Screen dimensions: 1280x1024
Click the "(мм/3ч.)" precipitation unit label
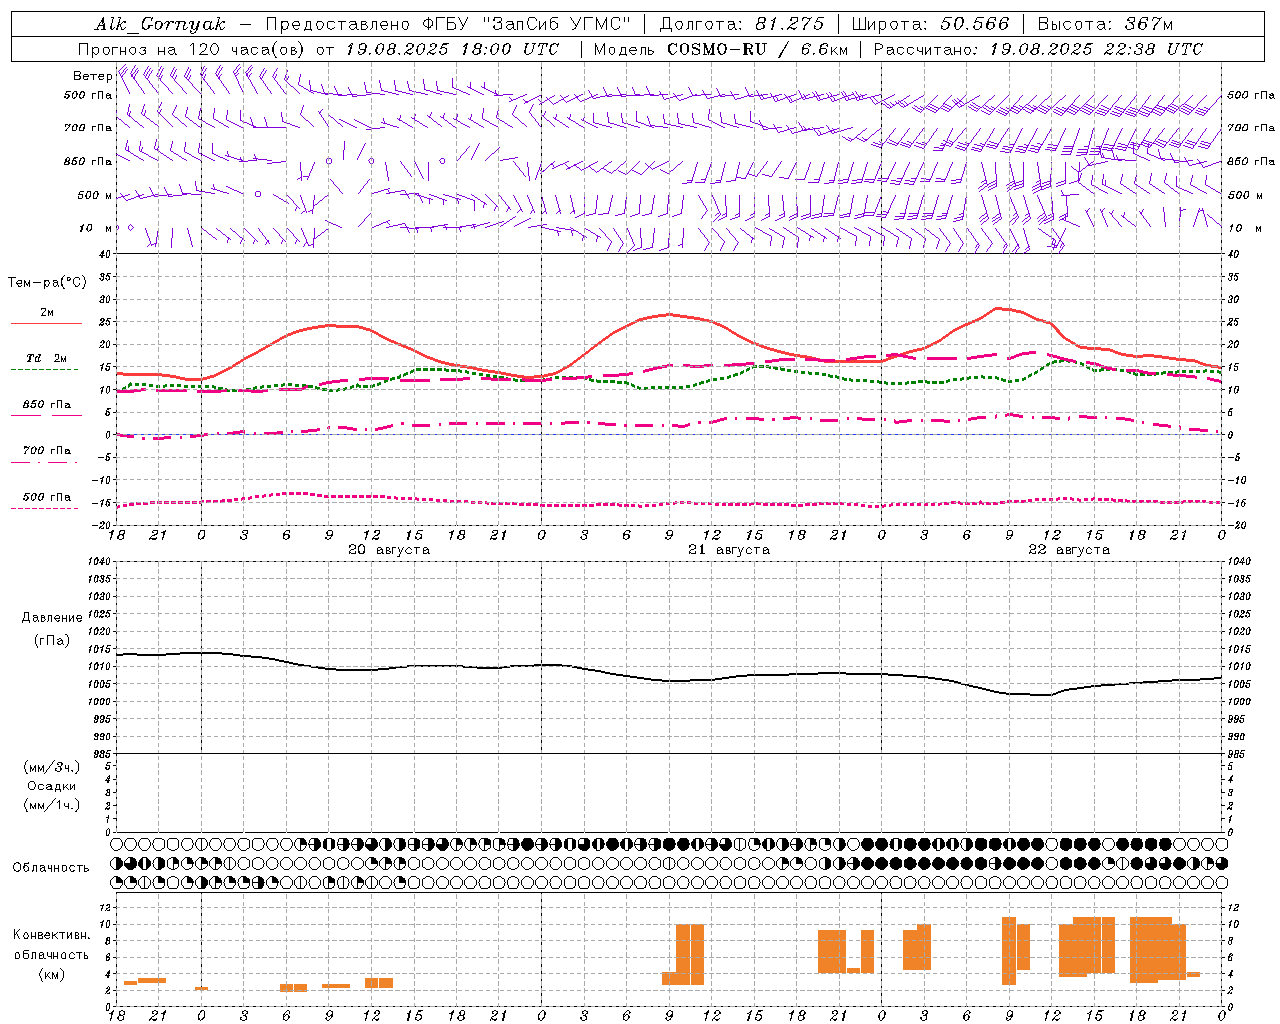click(52, 767)
